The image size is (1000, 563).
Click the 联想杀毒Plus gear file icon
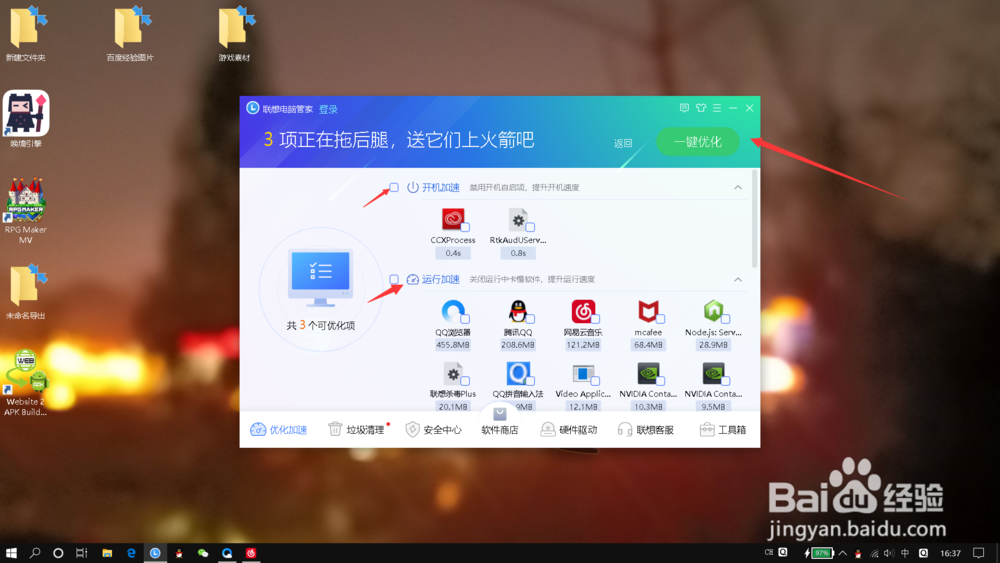point(453,374)
